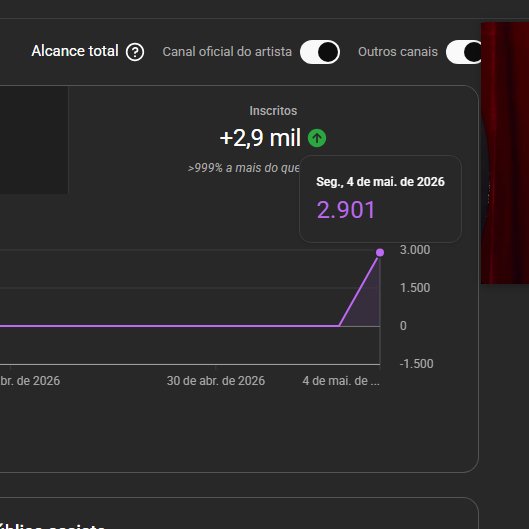Click the red curtain image thumbnail
This screenshot has height=529, width=529.
(505, 153)
